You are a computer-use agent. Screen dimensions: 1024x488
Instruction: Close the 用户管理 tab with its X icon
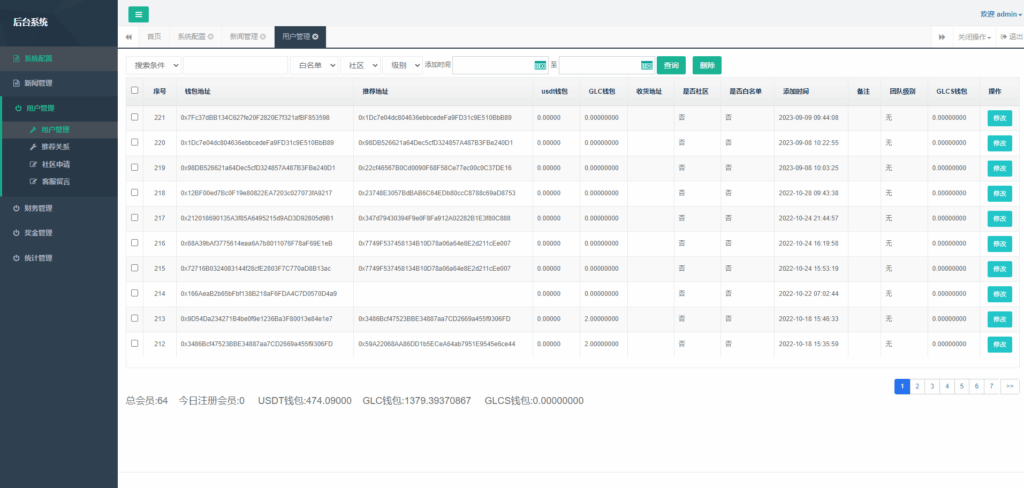[x=316, y=37]
